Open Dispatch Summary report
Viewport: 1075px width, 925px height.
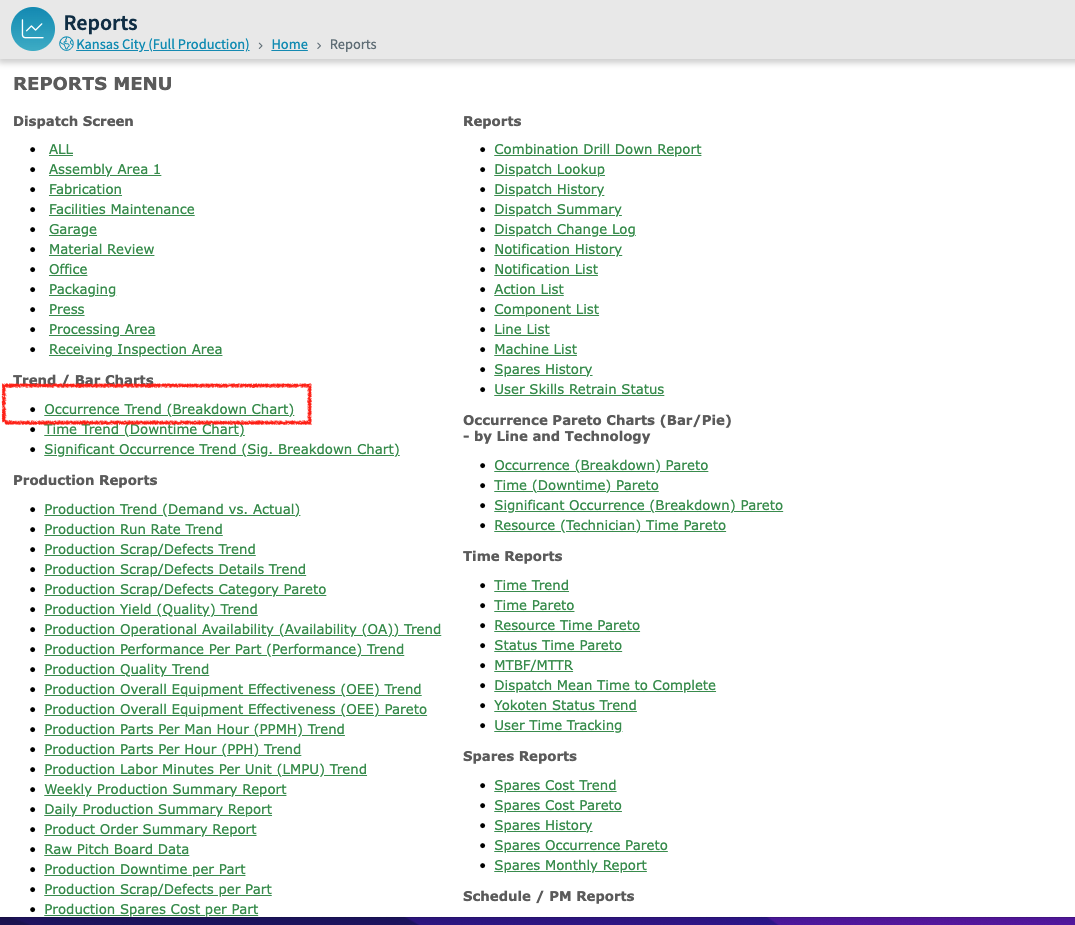[x=558, y=209]
